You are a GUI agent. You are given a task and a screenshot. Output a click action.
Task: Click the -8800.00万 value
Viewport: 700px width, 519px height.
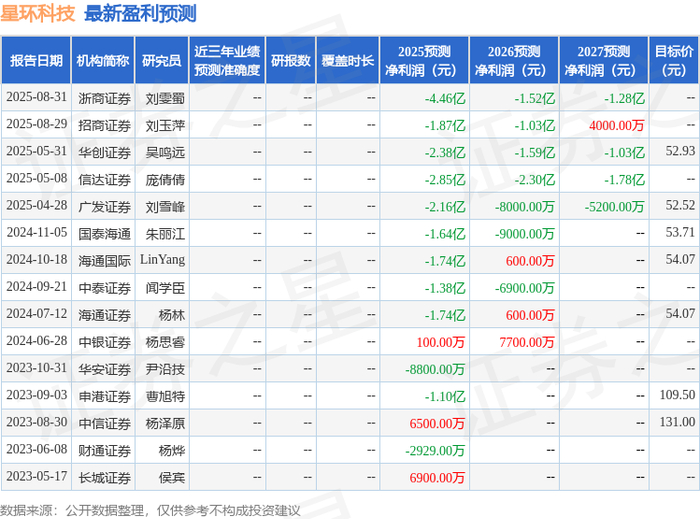point(435,370)
